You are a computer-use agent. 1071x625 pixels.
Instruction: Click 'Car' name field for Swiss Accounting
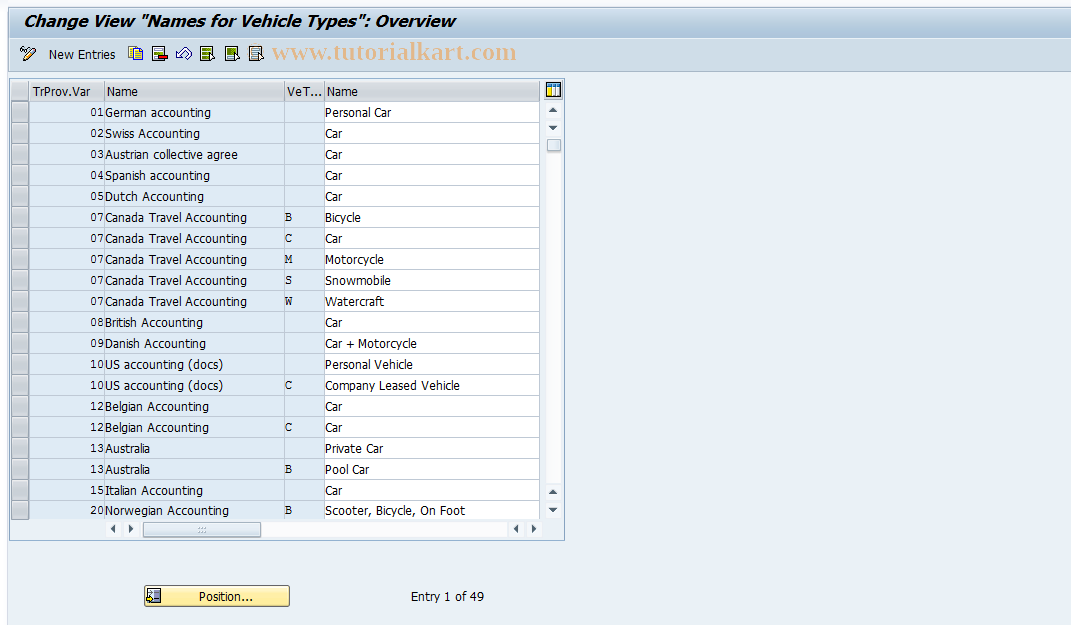point(432,134)
